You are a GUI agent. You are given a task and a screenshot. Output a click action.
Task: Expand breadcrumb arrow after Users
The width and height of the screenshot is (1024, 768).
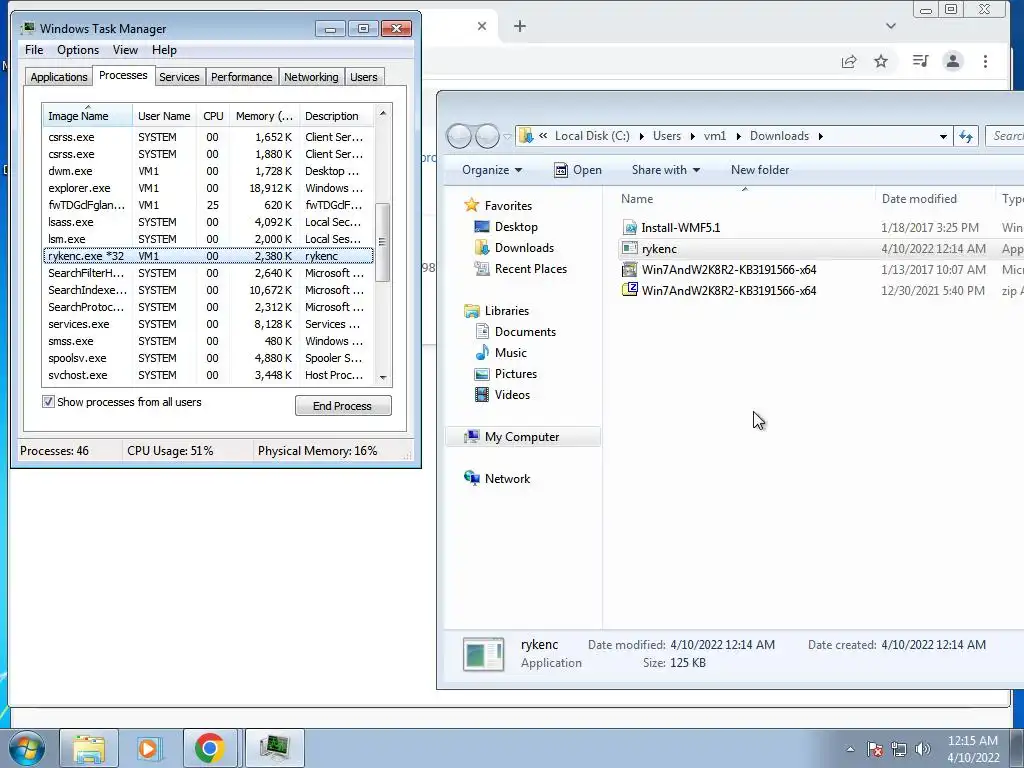coord(692,136)
